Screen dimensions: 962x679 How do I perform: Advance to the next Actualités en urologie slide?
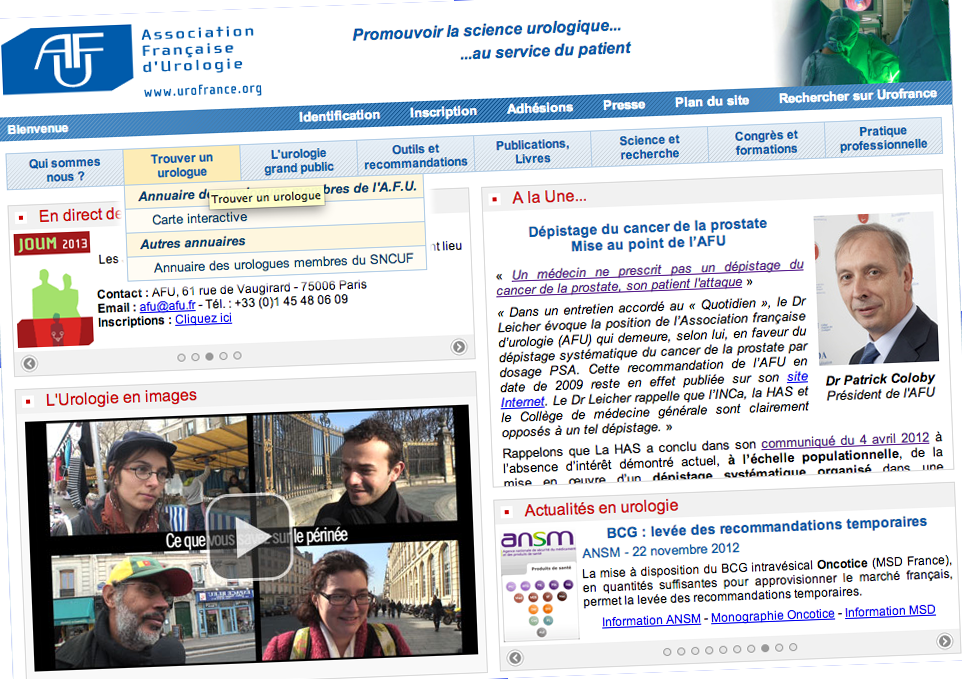[x=944, y=640]
